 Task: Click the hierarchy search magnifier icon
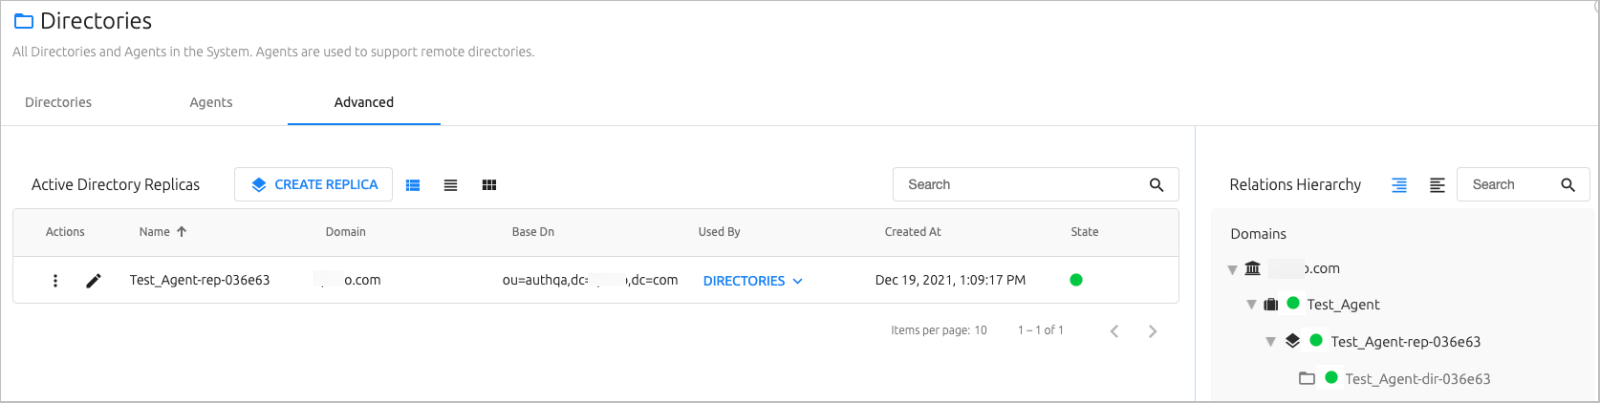tap(1568, 185)
